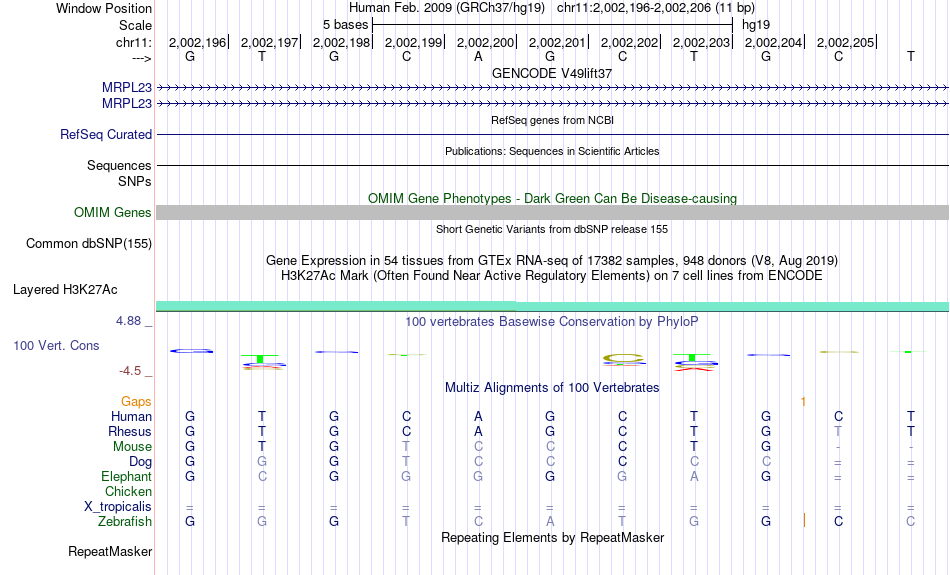Image resolution: width=950 pixels, height=575 pixels.
Task: Click the first MRPL23 gene track label
Action: tap(127, 88)
